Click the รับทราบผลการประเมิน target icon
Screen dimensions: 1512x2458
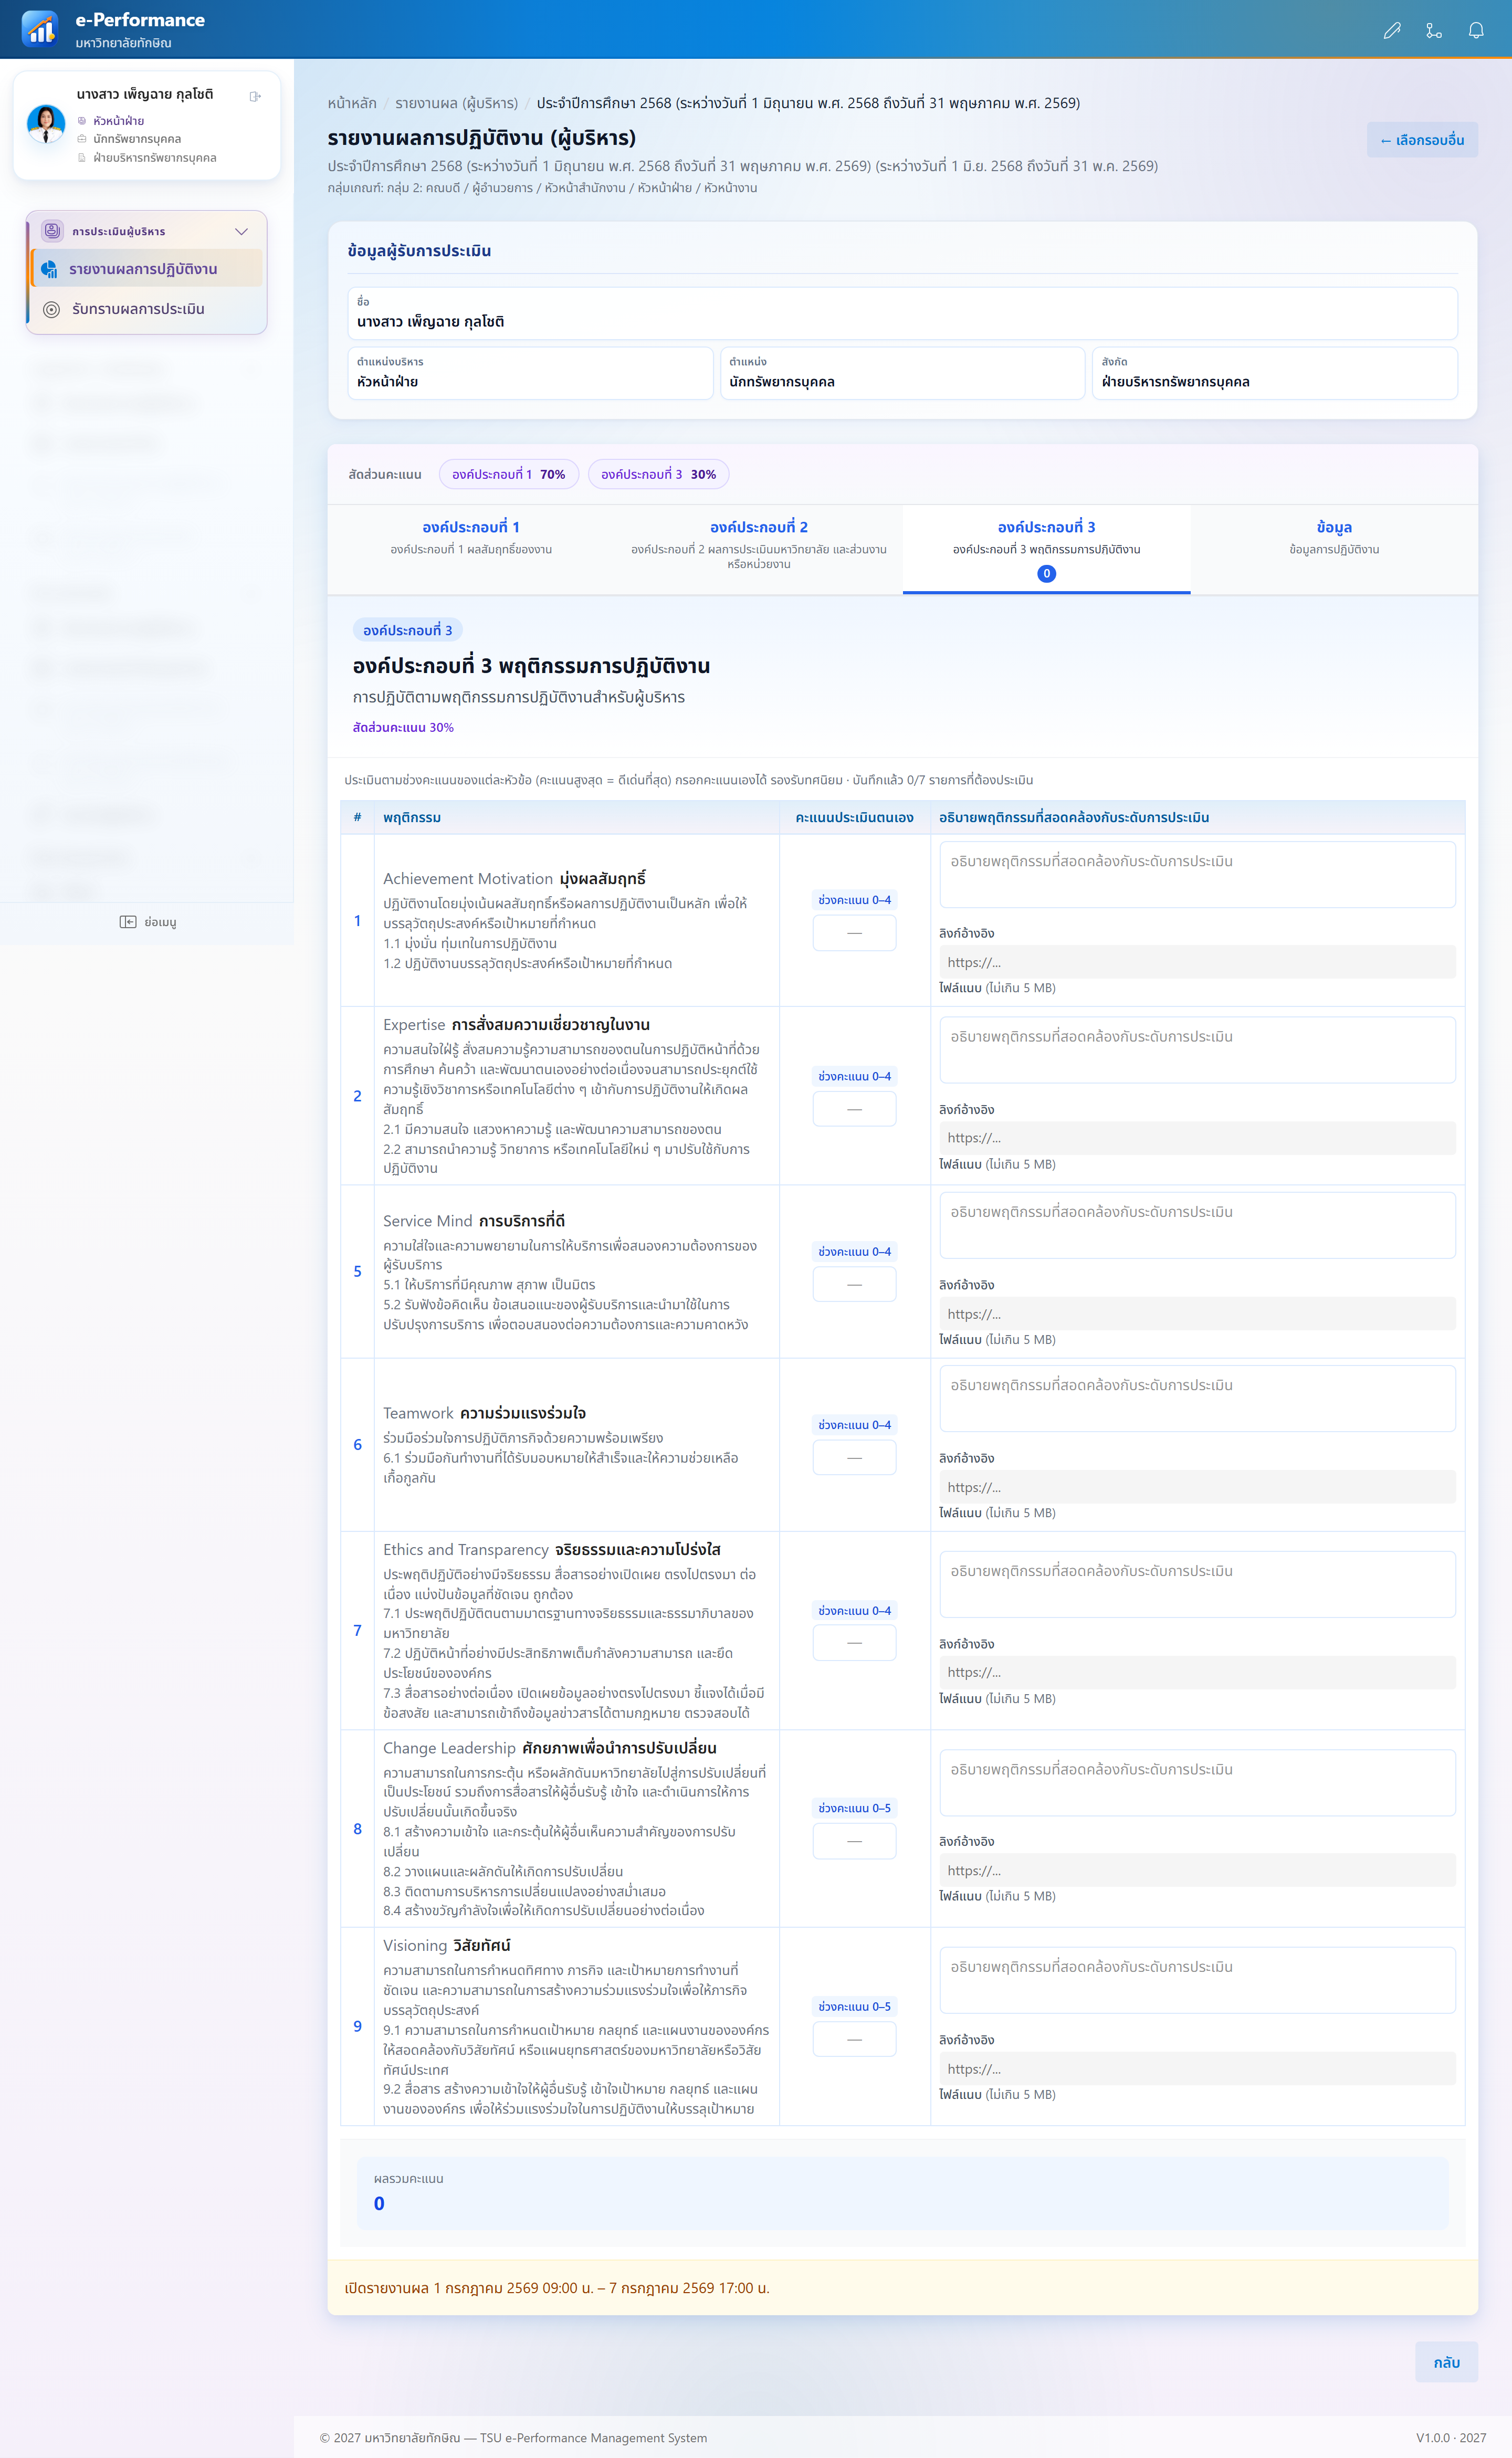click(51, 309)
